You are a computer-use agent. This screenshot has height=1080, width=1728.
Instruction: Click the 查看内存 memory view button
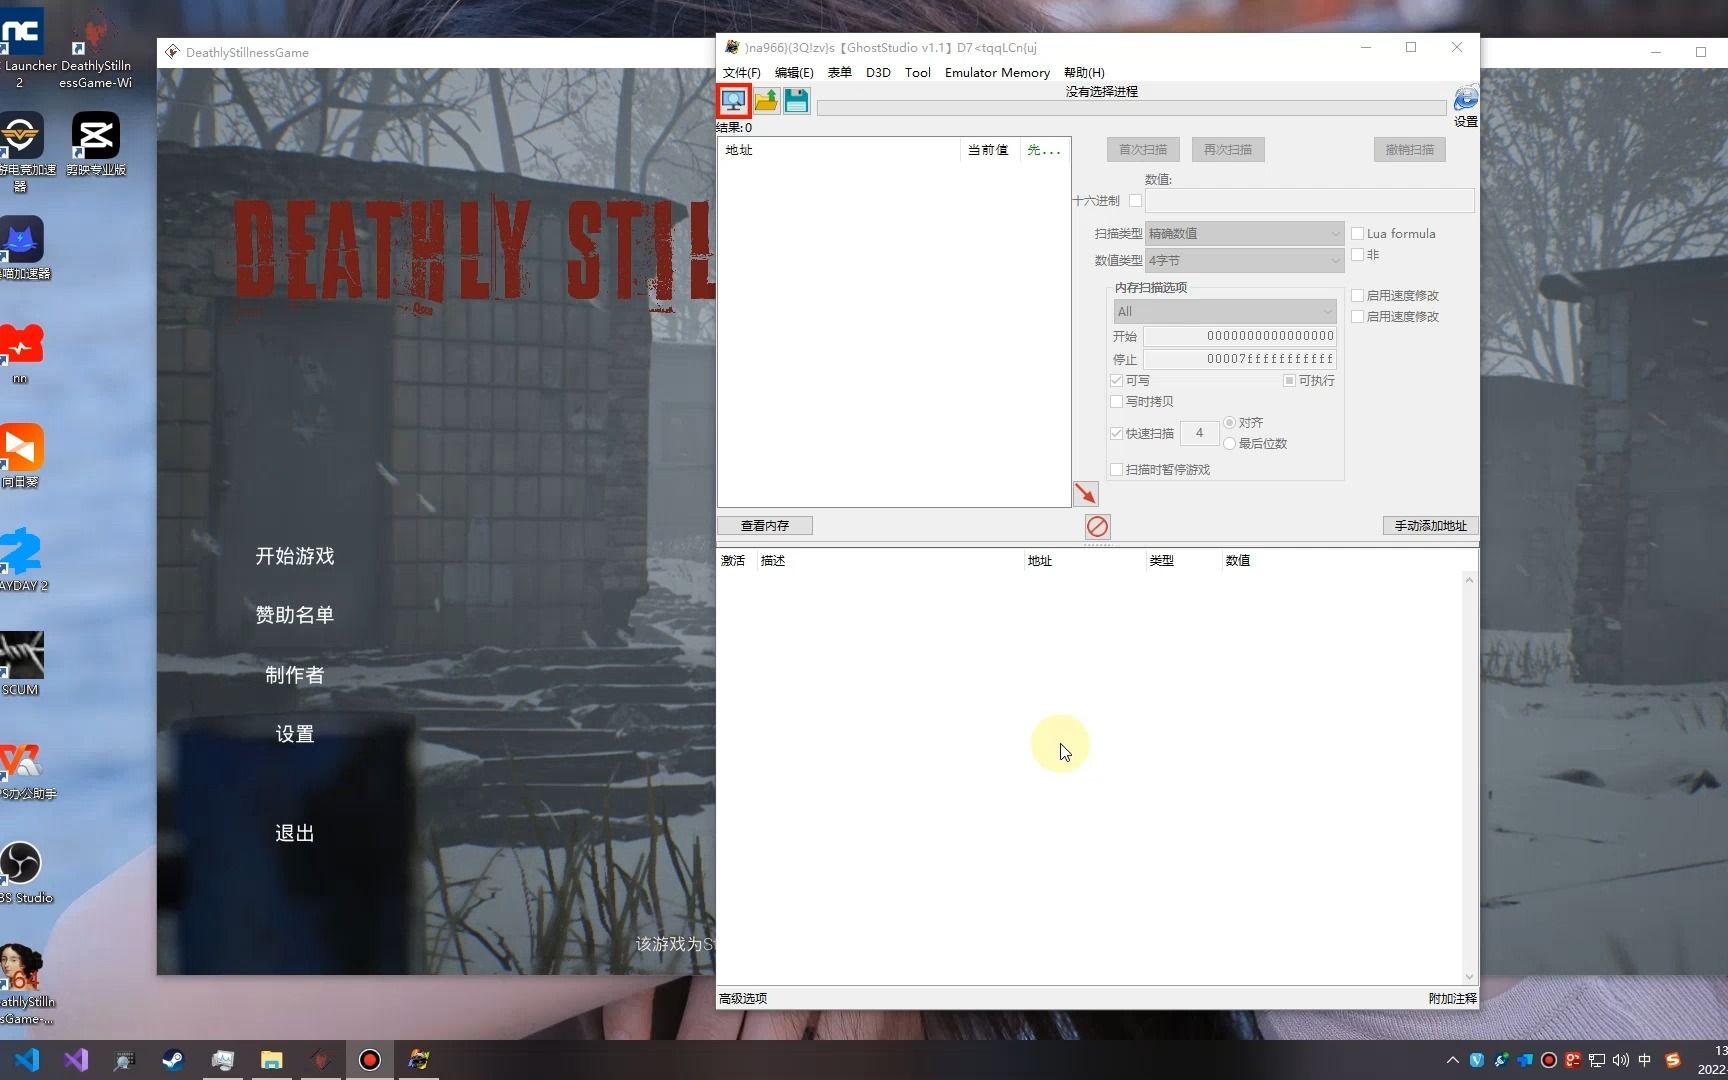tap(765, 525)
